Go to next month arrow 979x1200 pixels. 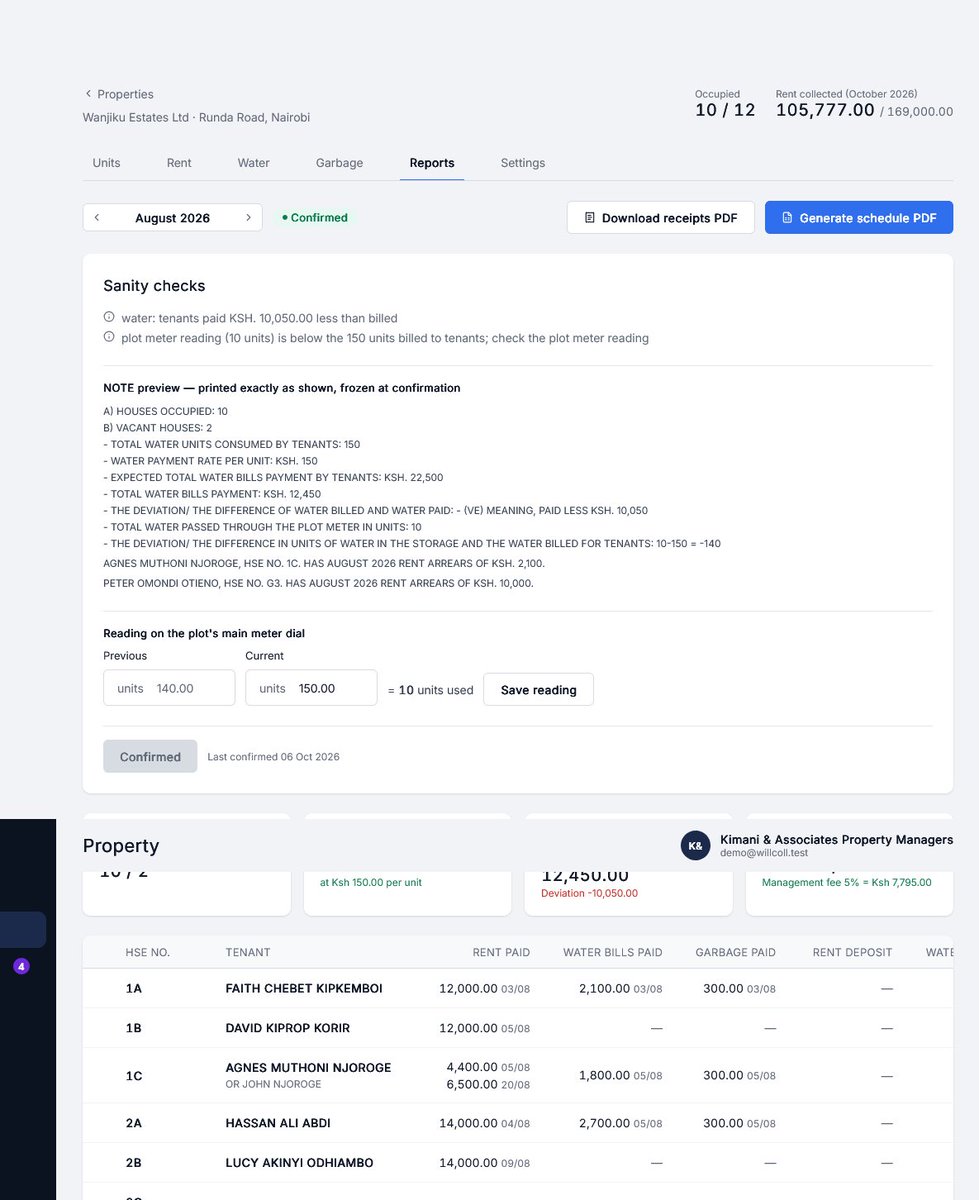click(248, 218)
